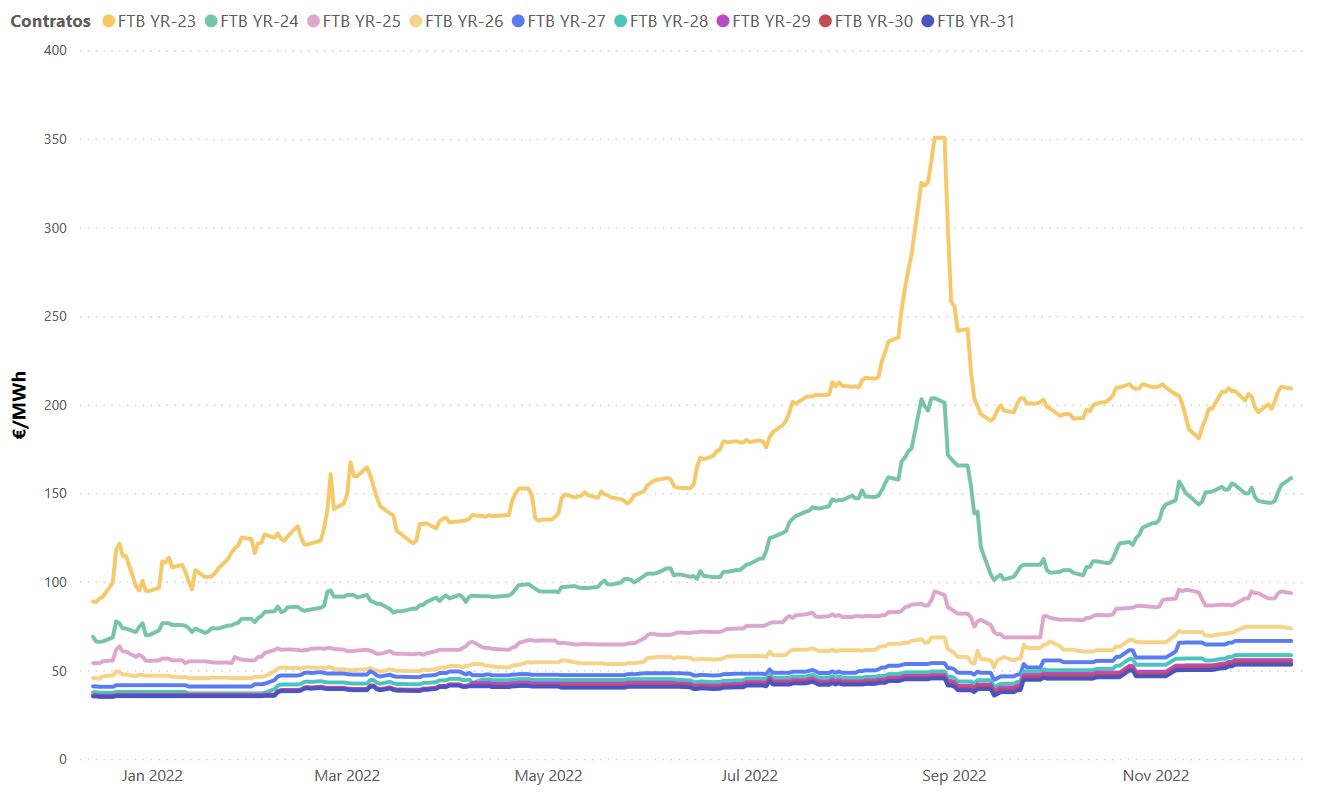Toggle the FTB YR-27 legend label

pos(566,21)
